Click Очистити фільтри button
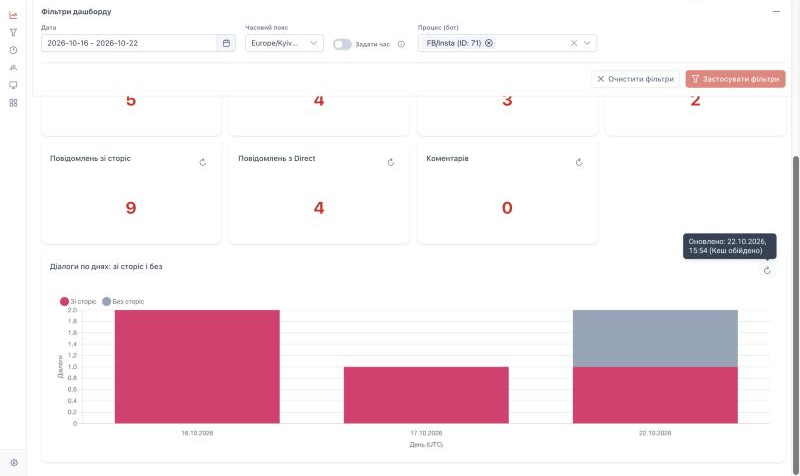This screenshot has height=476, width=800. (635, 79)
